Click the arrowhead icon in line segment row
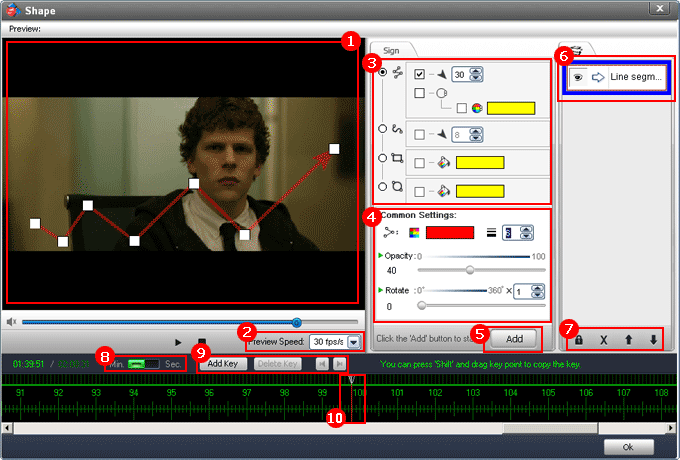This screenshot has height=460, width=680. (442, 75)
